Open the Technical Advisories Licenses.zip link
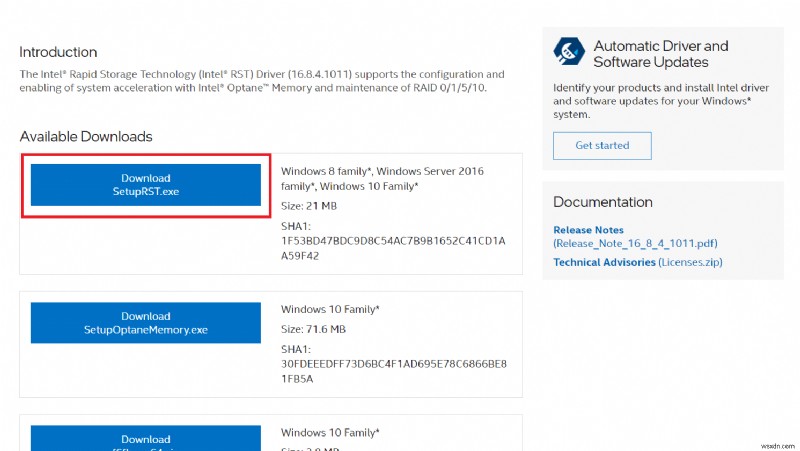800x451 pixels. pyautogui.click(x=638, y=262)
